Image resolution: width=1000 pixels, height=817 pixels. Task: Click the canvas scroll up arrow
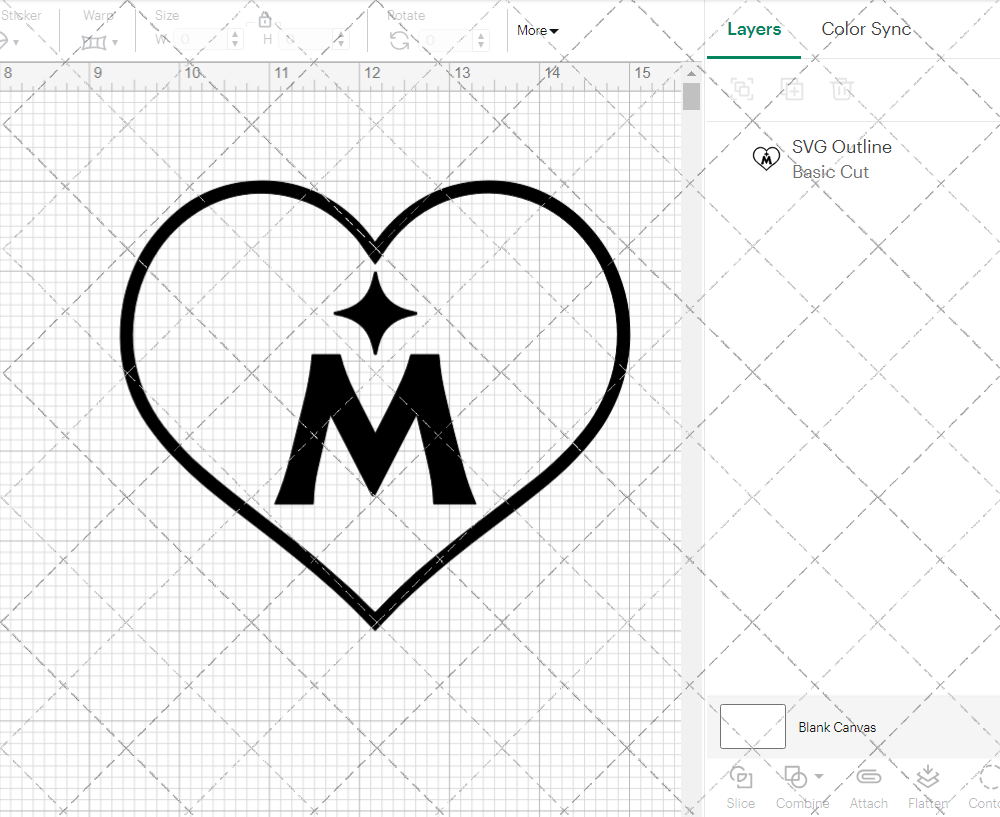coord(691,73)
